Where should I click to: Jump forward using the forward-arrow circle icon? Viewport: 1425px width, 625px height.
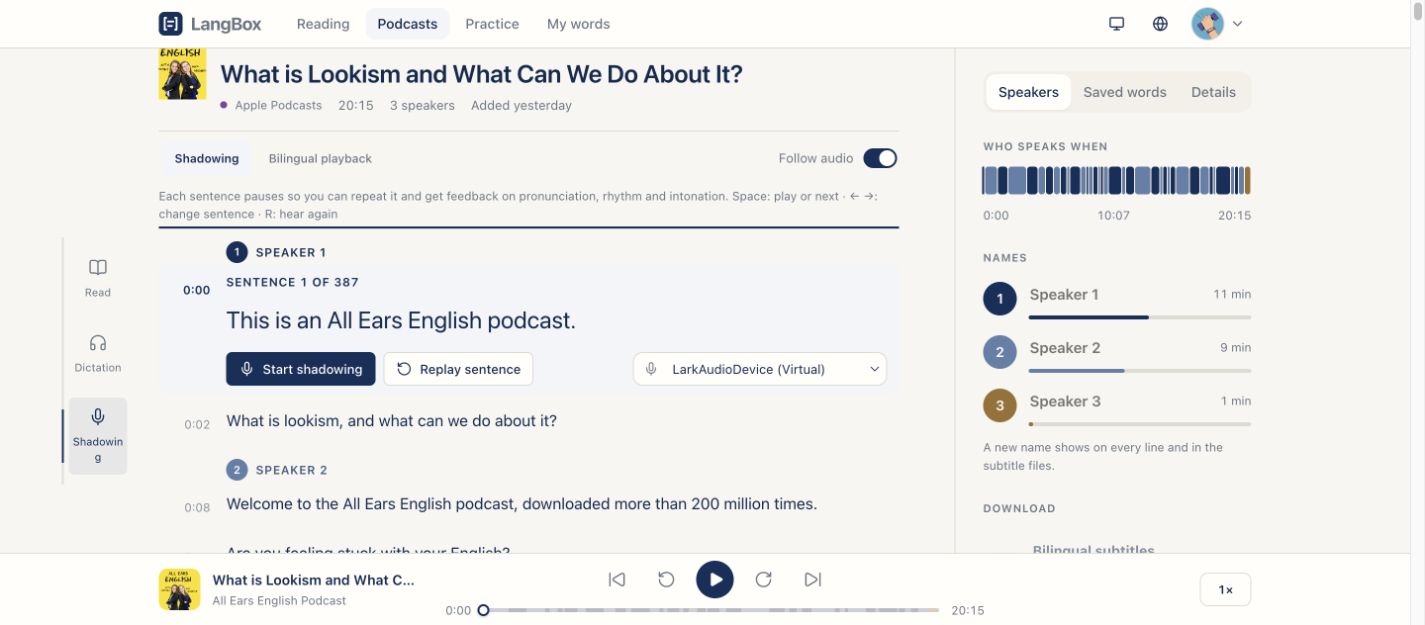764,579
